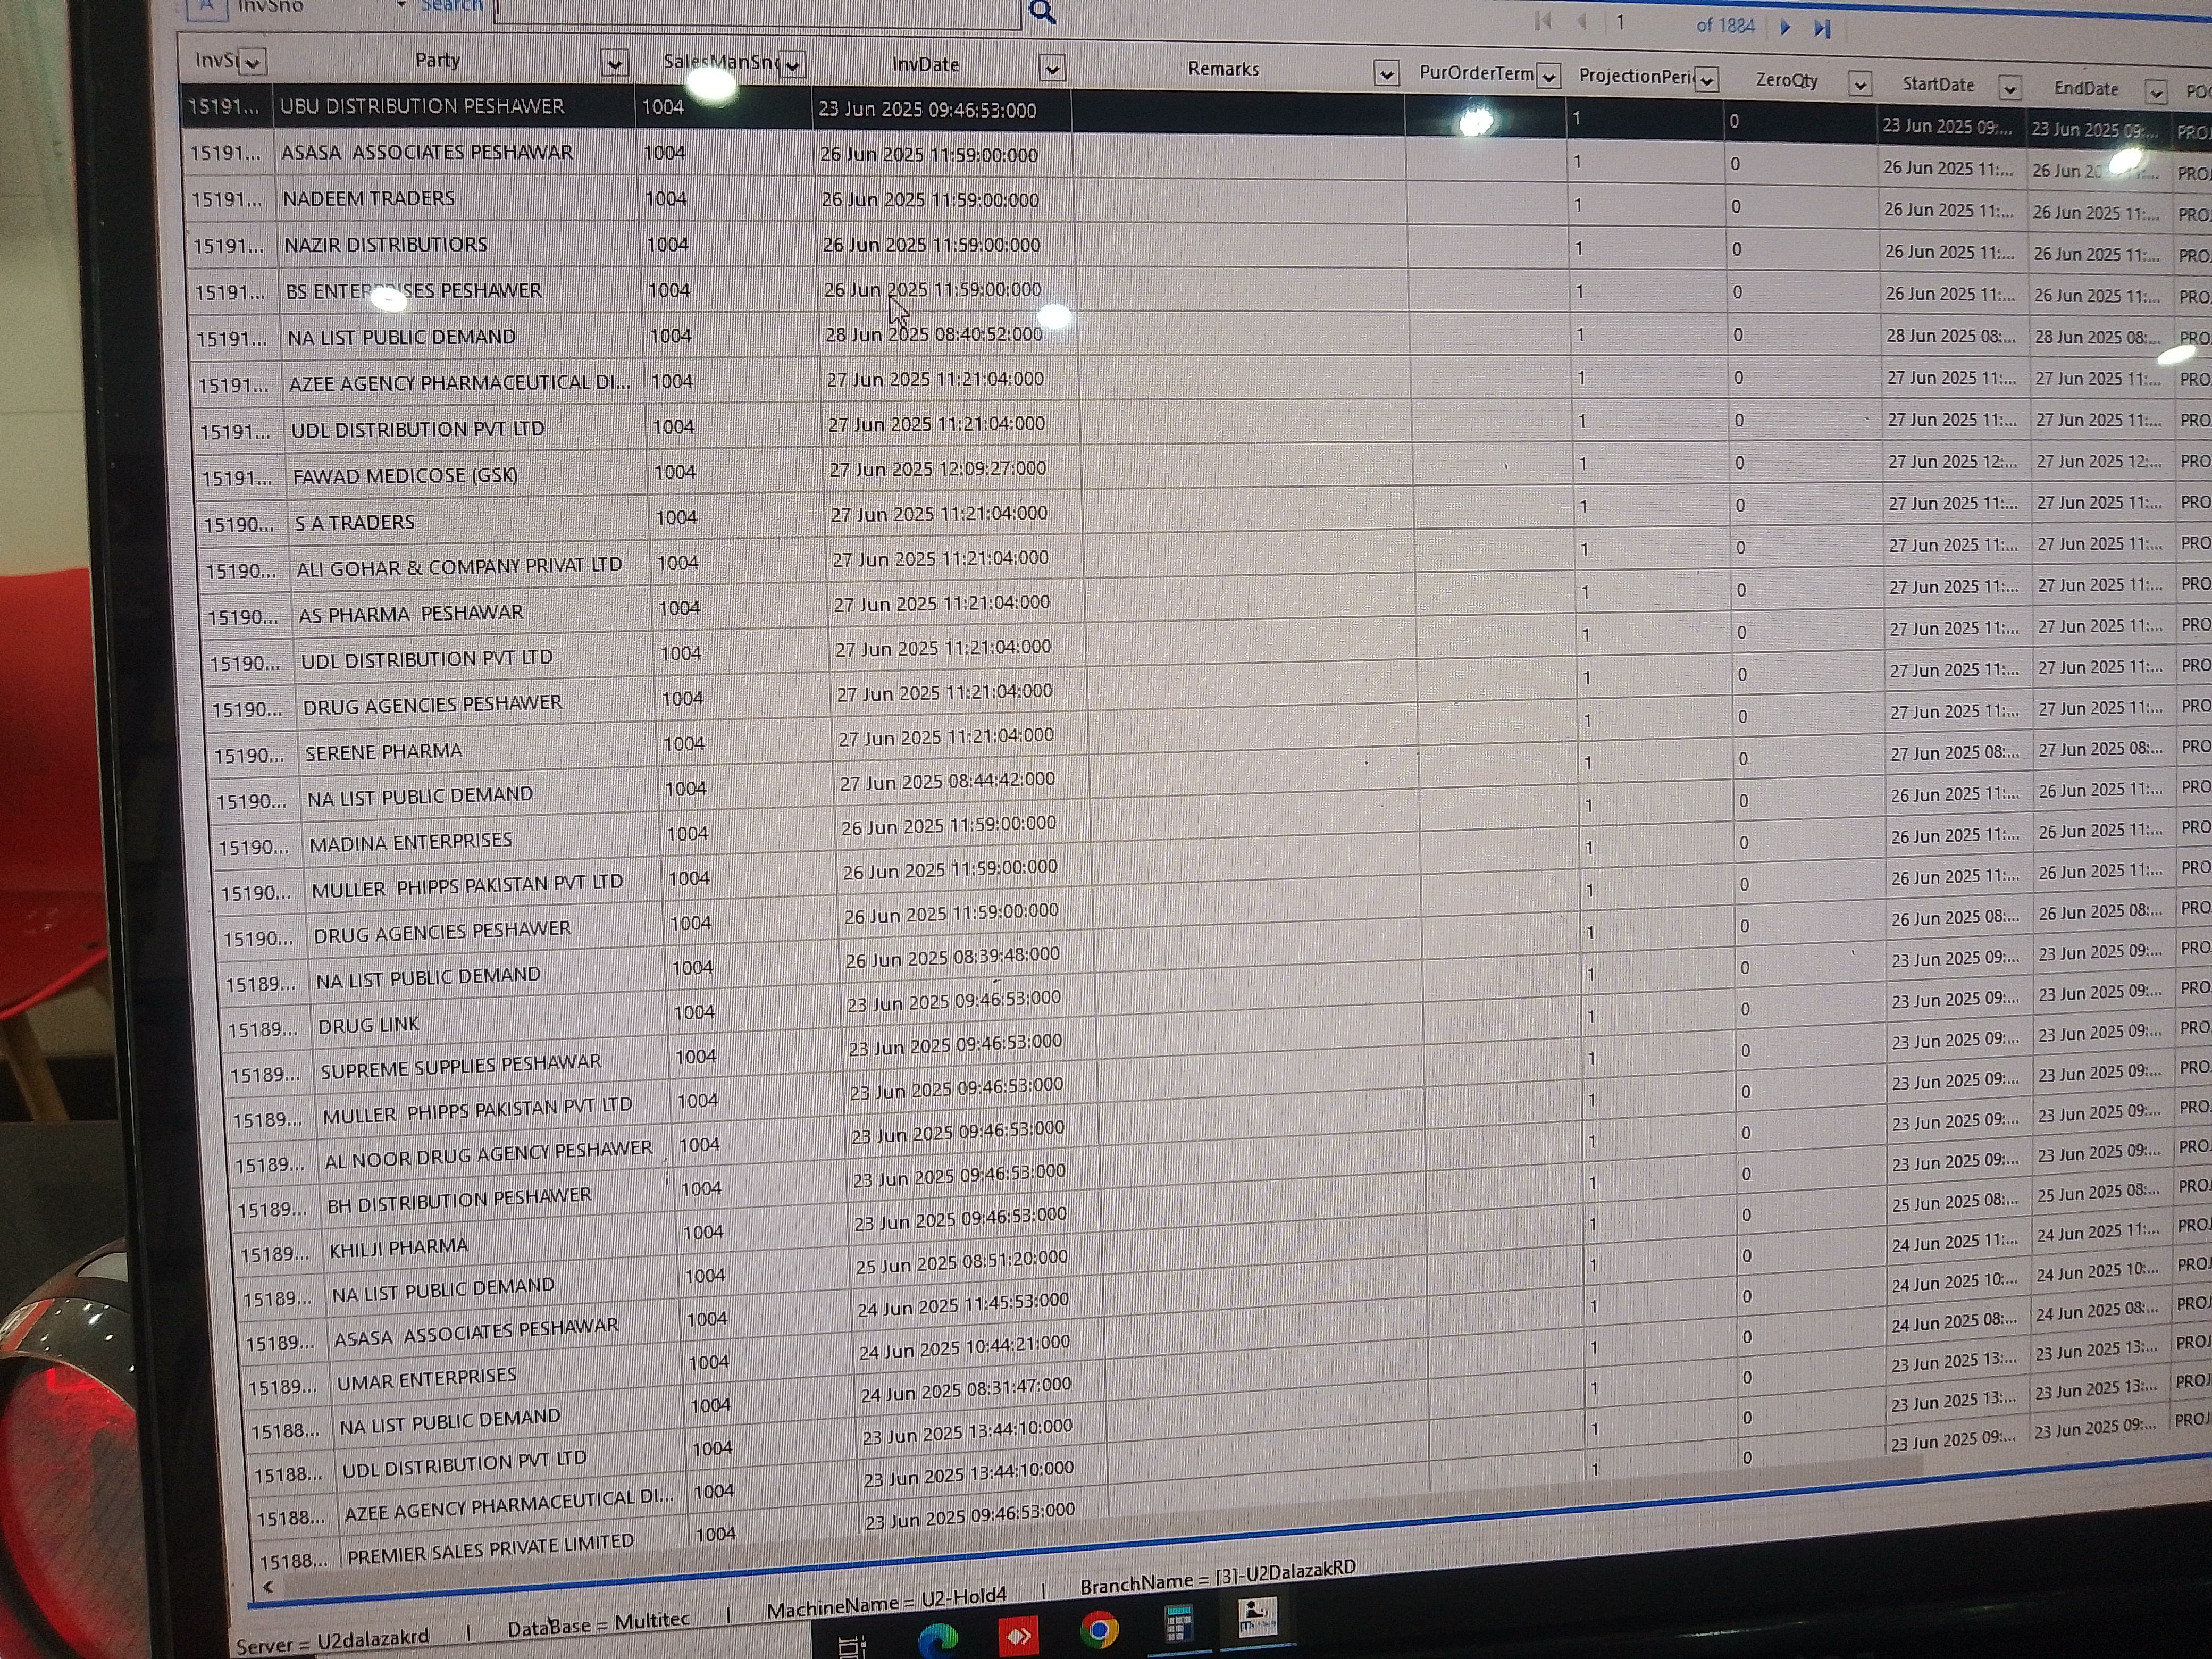Select the FAWAD MEDICOSE (GSK) row
Screen dimensions: 2212x1659
point(405,476)
